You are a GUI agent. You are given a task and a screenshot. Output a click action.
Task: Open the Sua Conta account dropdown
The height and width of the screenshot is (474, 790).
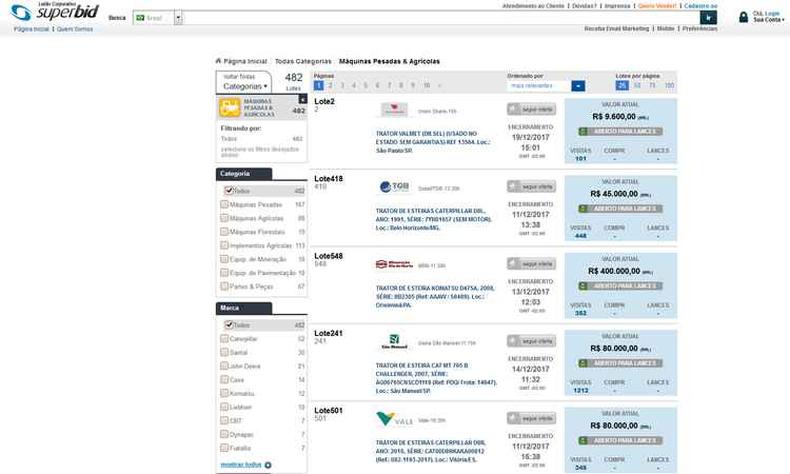(x=769, y=20)
